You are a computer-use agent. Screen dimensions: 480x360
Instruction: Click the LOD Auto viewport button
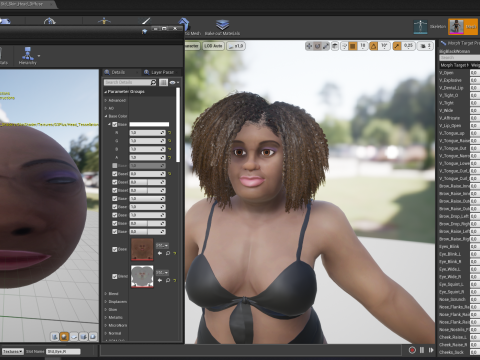pos(213,46)
